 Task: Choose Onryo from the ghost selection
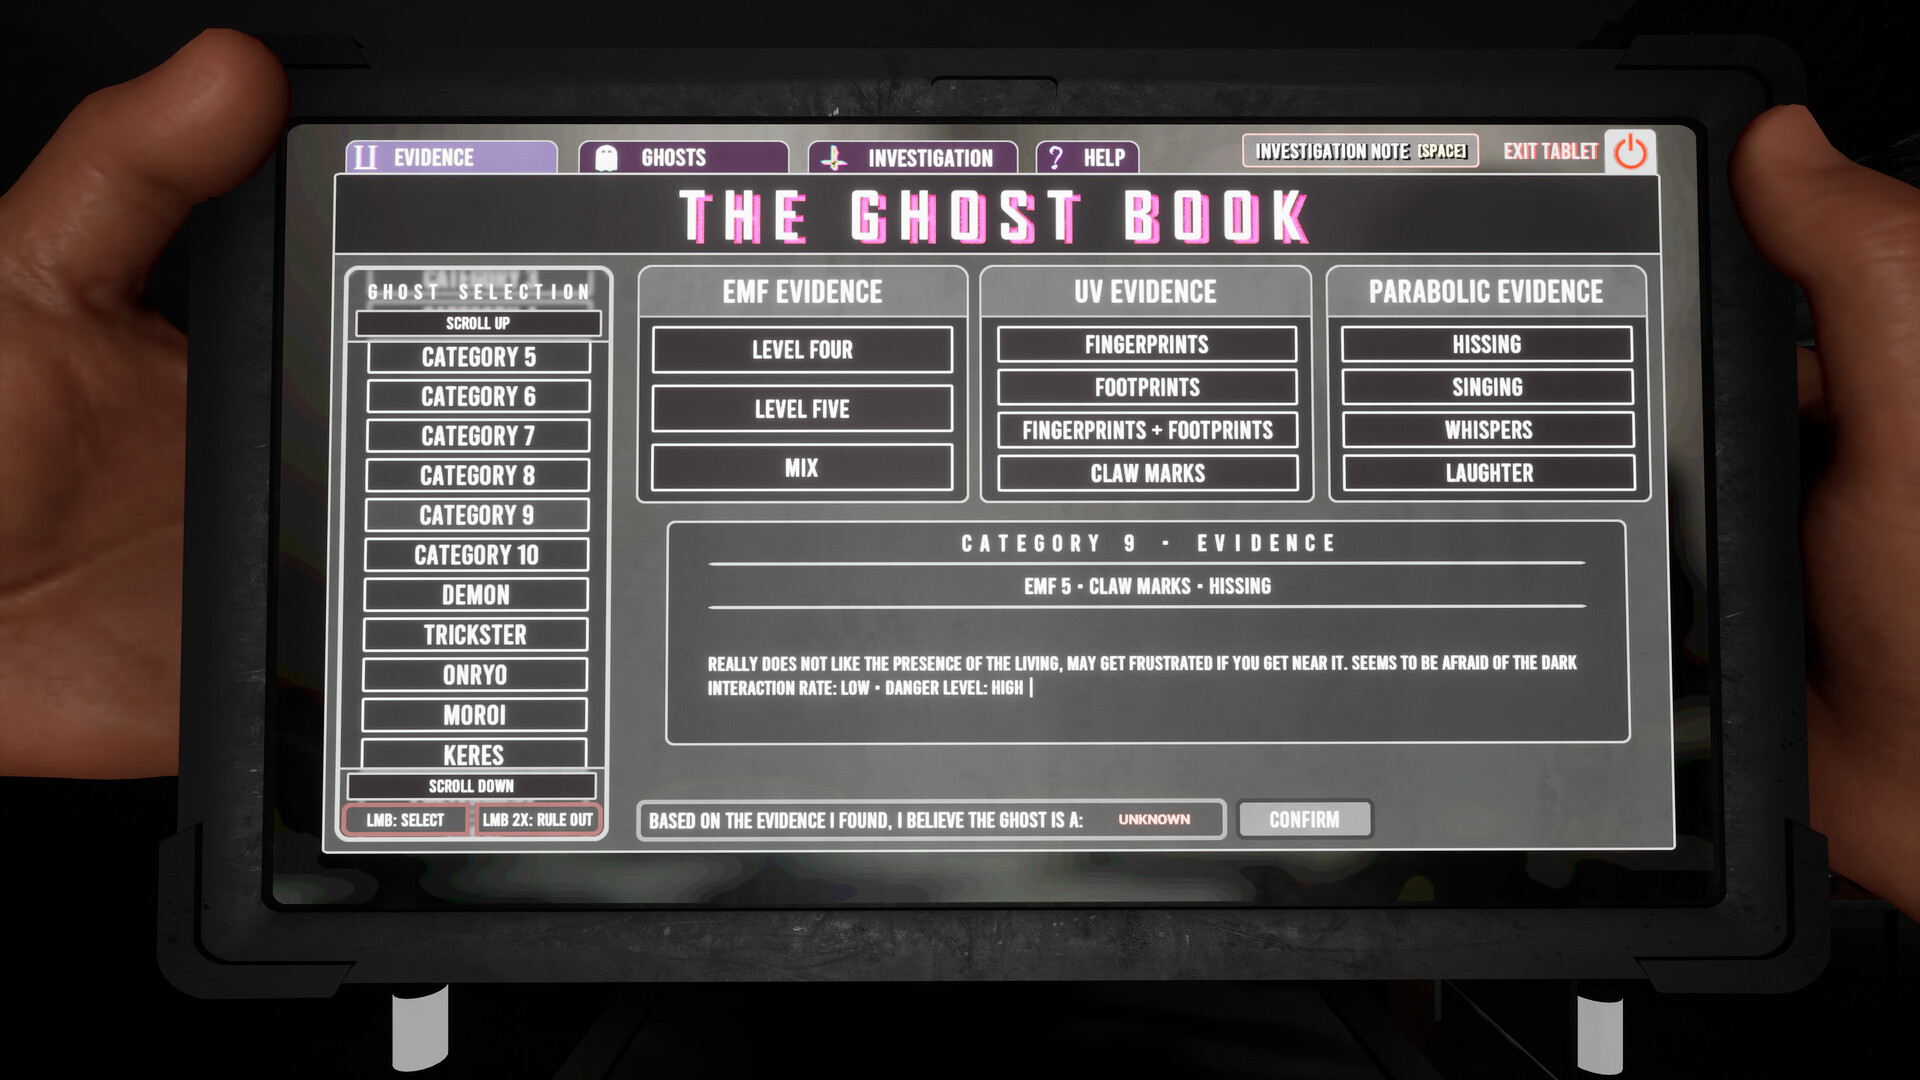click(474, 675)
